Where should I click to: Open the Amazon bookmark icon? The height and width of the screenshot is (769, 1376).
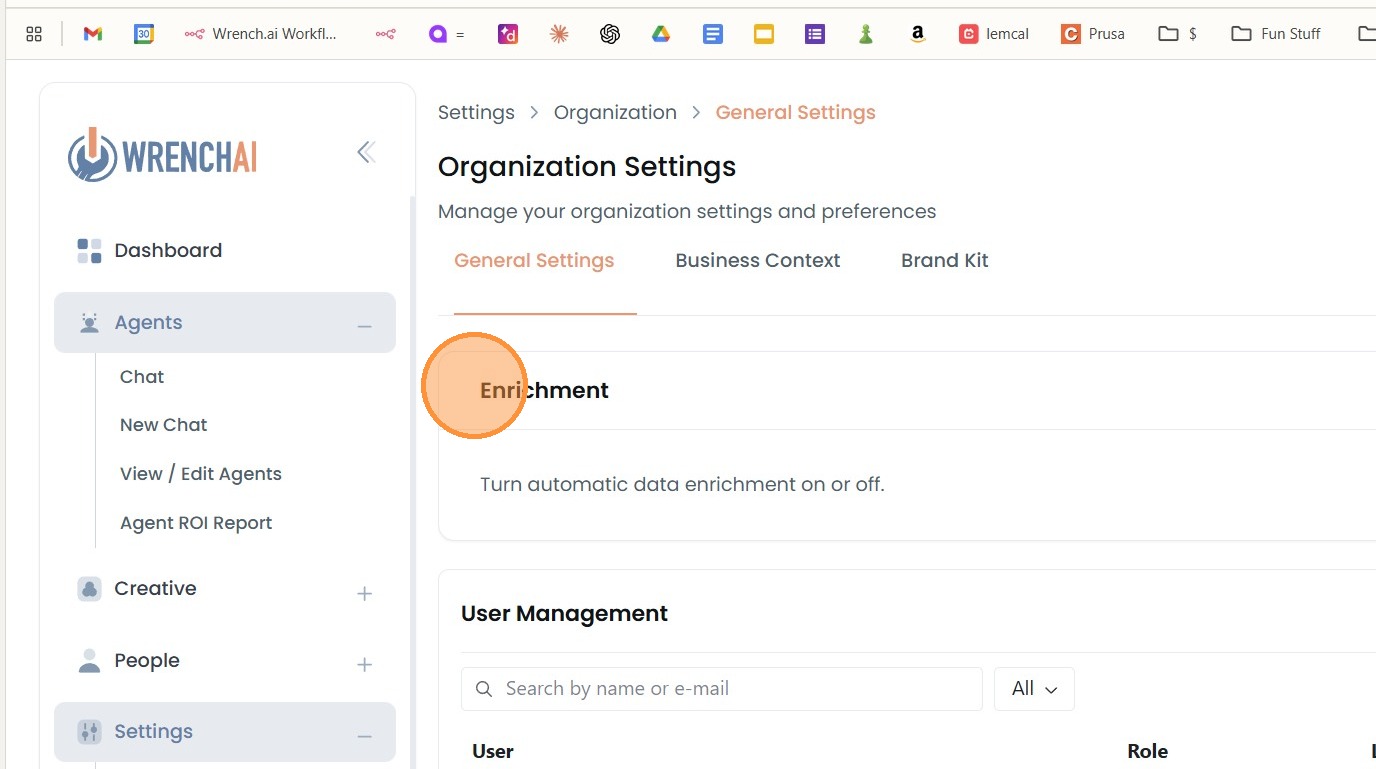(917, 34)
